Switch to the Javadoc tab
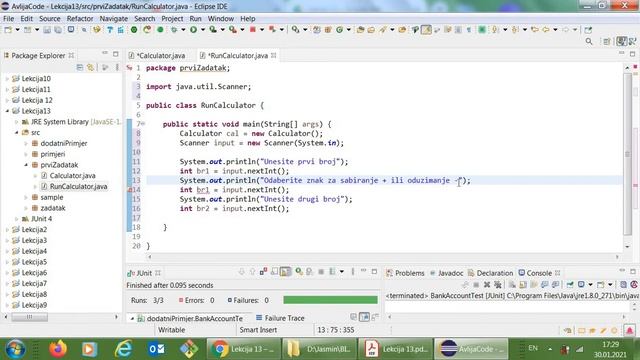 click(x=447, y=273)
